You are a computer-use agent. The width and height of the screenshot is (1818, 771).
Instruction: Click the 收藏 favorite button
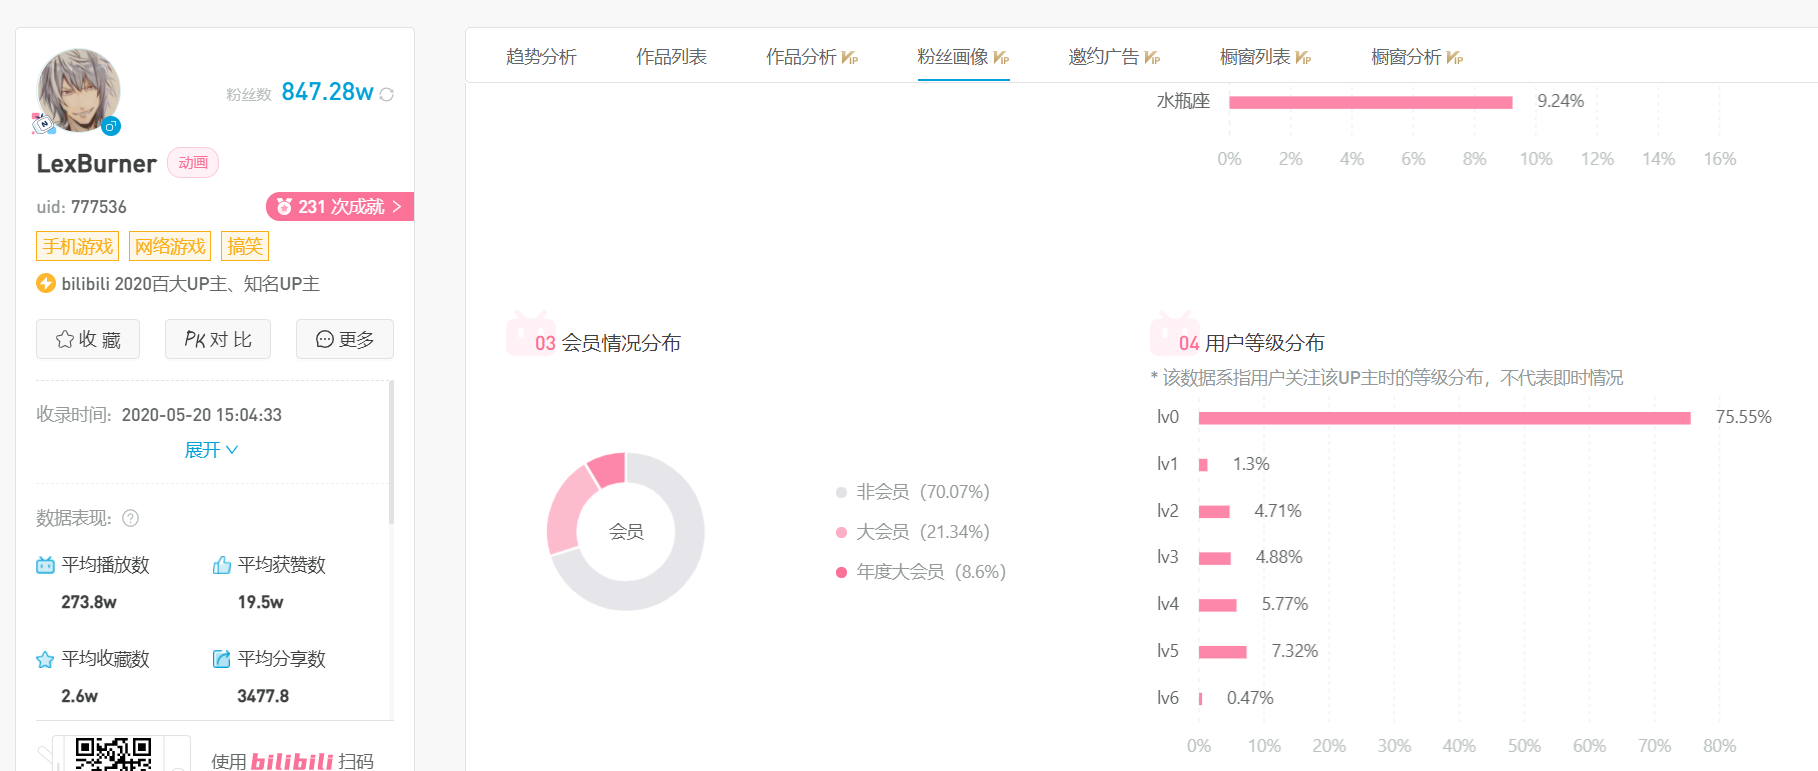click(88, 339)
